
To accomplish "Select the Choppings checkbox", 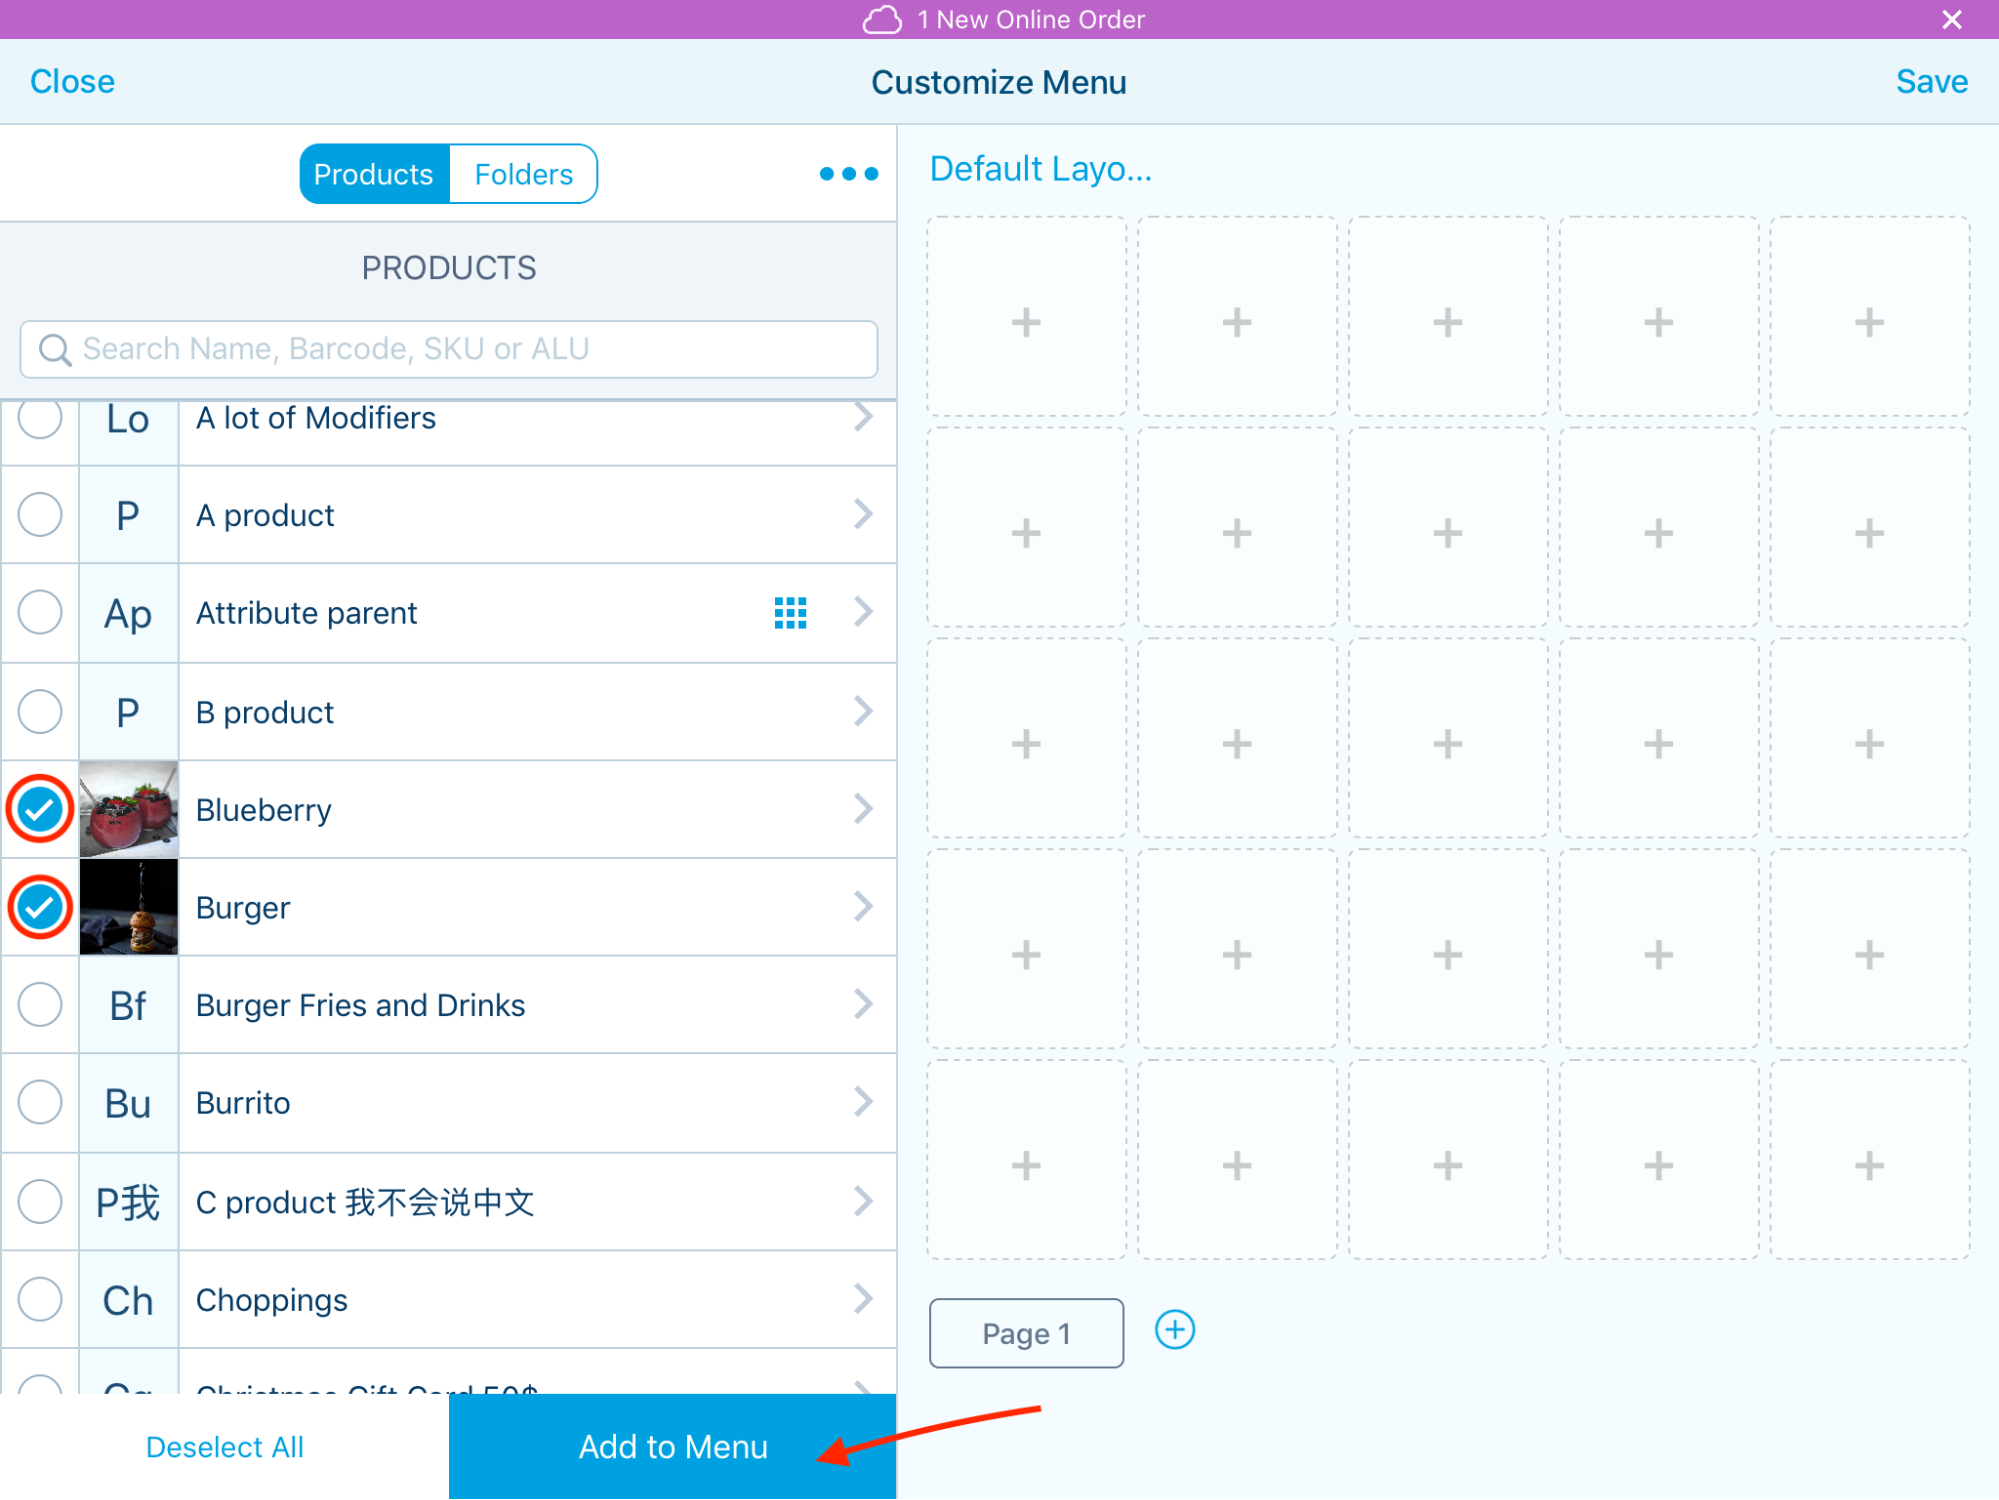I will [39, 1299].
